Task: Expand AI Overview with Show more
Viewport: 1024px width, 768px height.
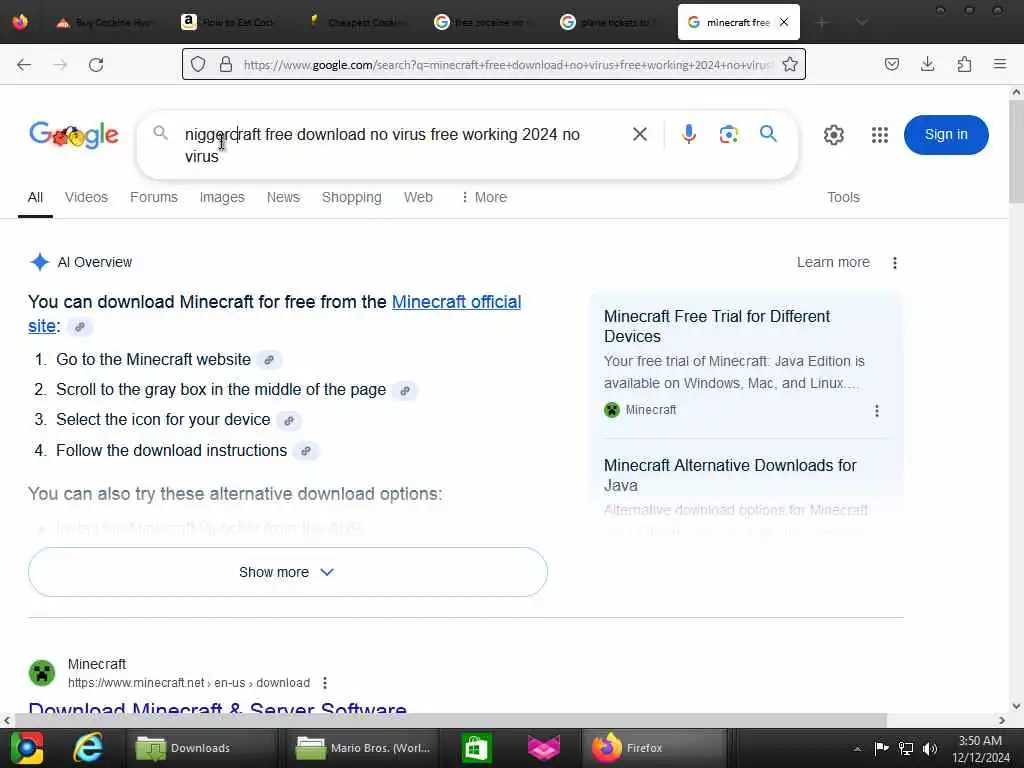Action: (287, 572)
